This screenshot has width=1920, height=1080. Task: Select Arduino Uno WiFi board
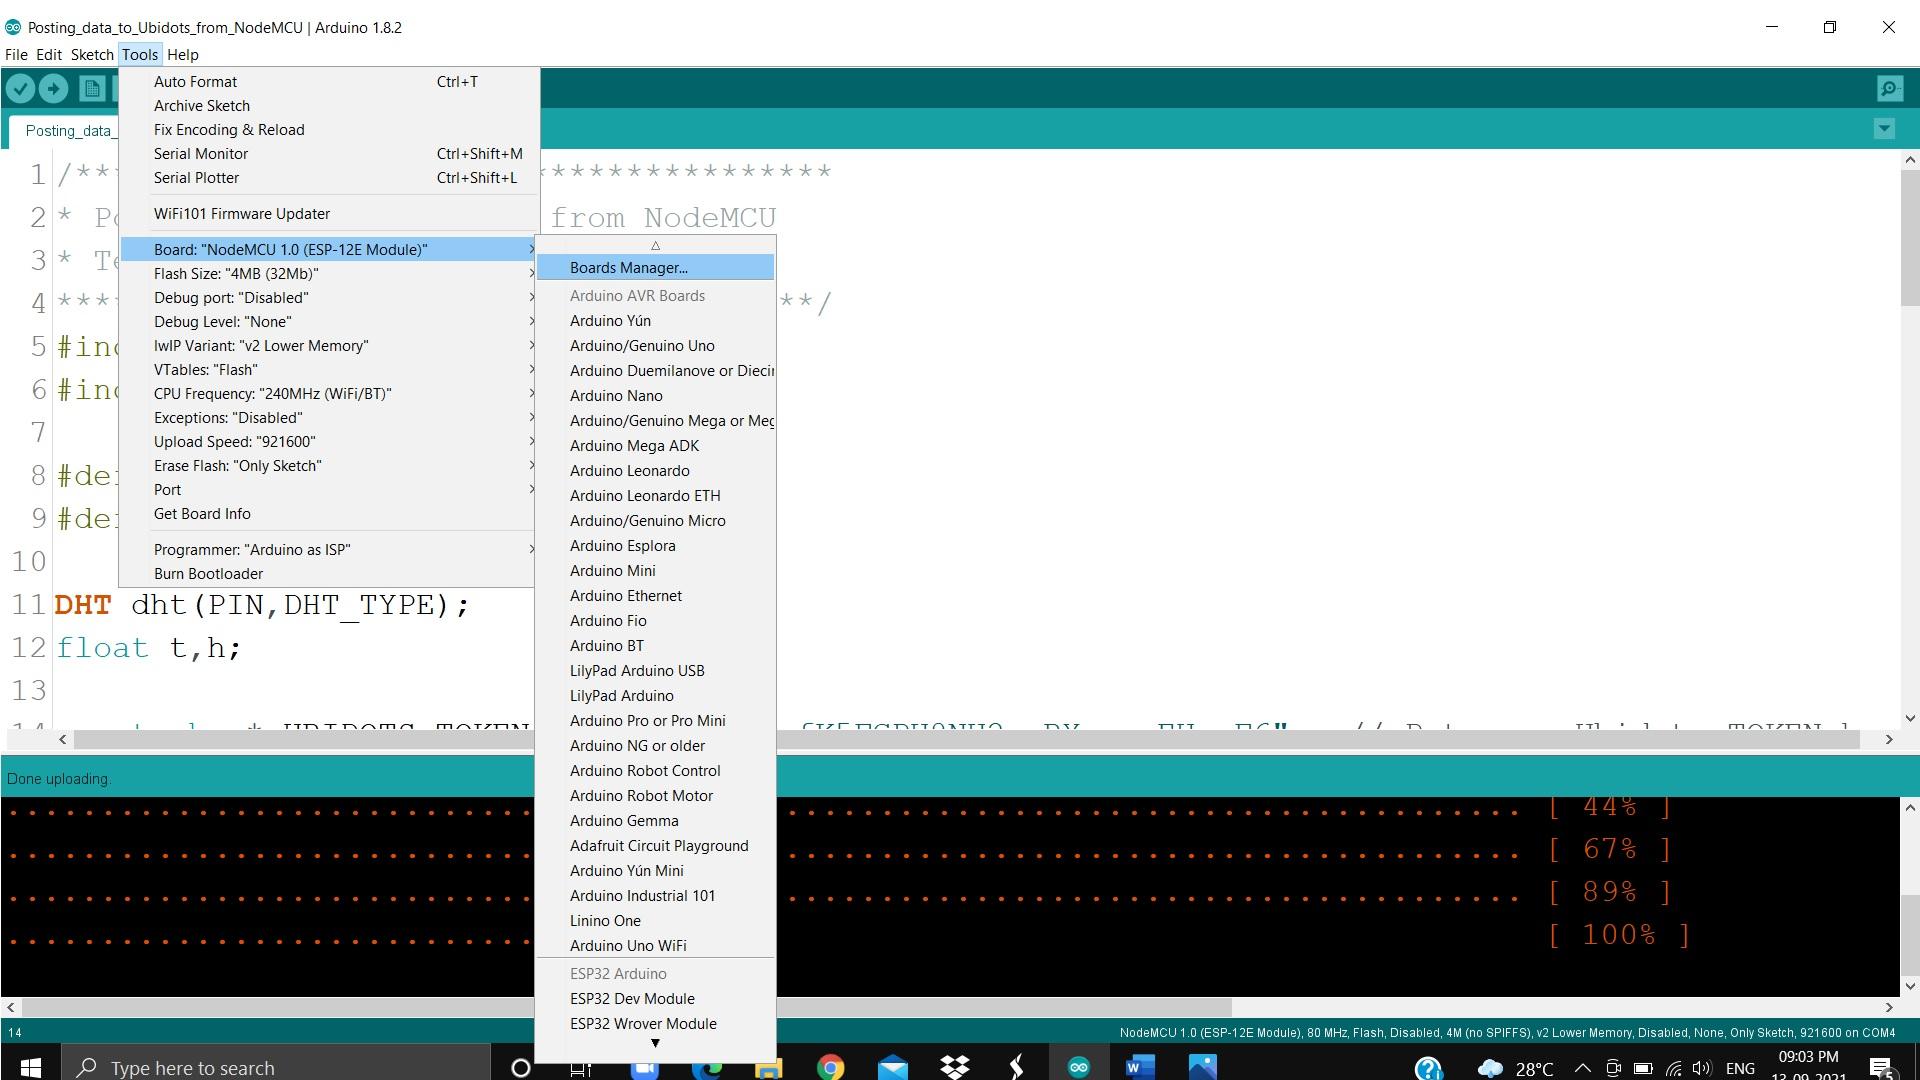tap(655, 946)
